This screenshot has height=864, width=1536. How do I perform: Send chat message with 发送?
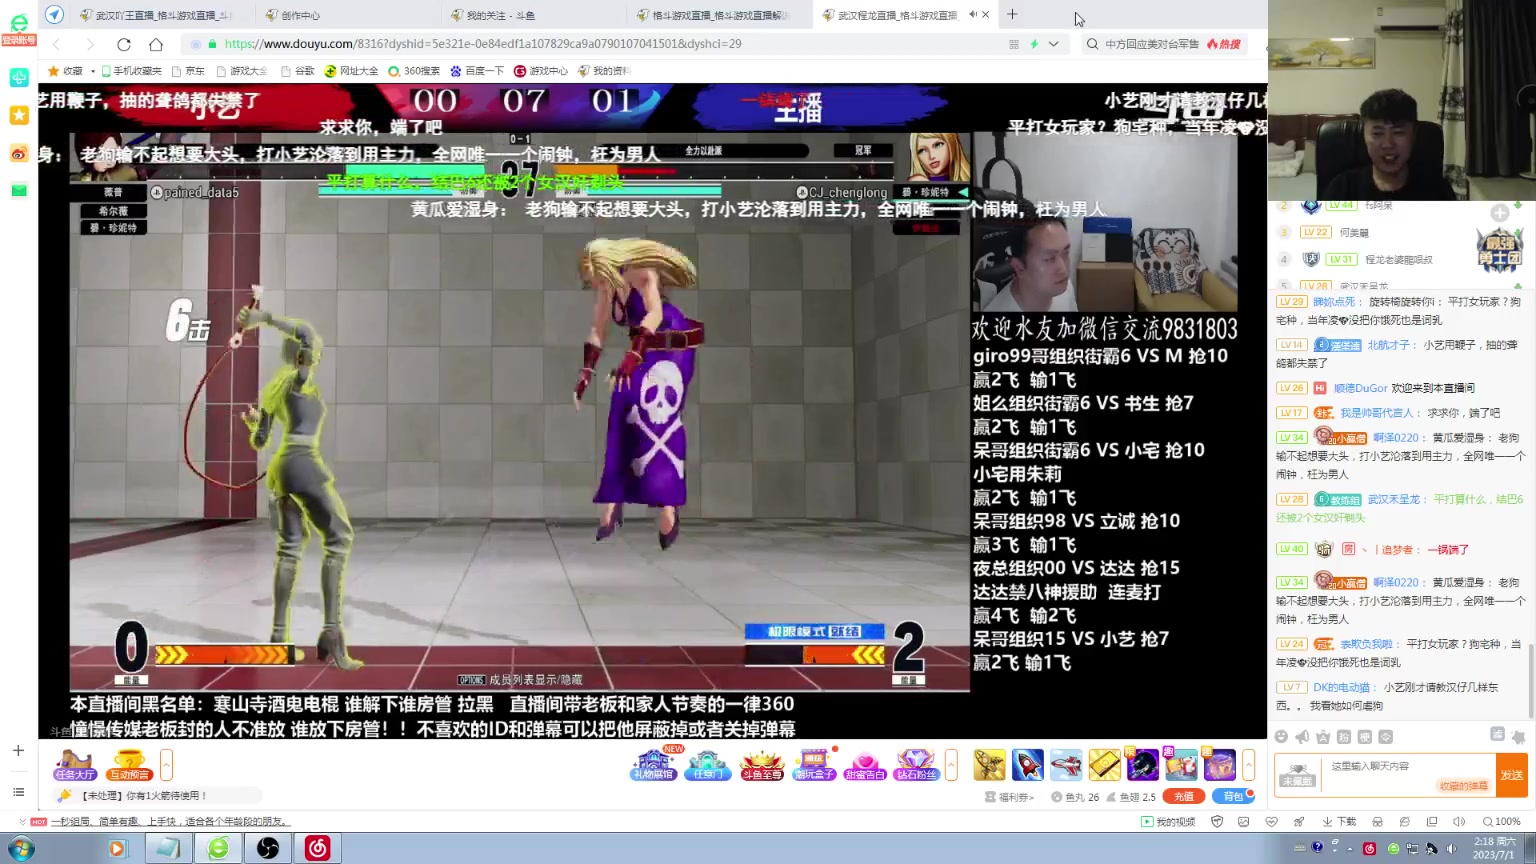pos(1512,775)
